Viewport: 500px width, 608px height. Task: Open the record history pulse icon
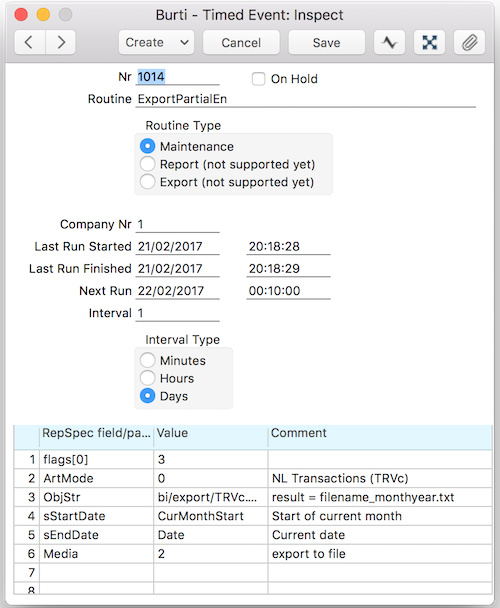click(x=389, y=42)
